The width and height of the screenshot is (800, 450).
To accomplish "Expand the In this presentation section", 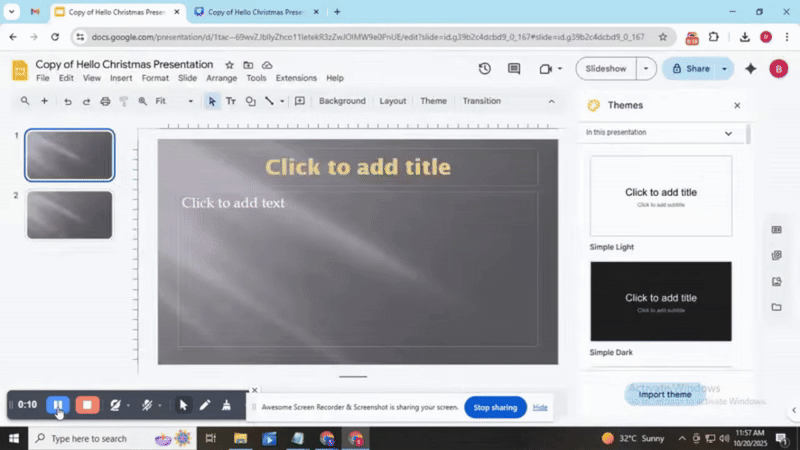I will coord(727,133).
